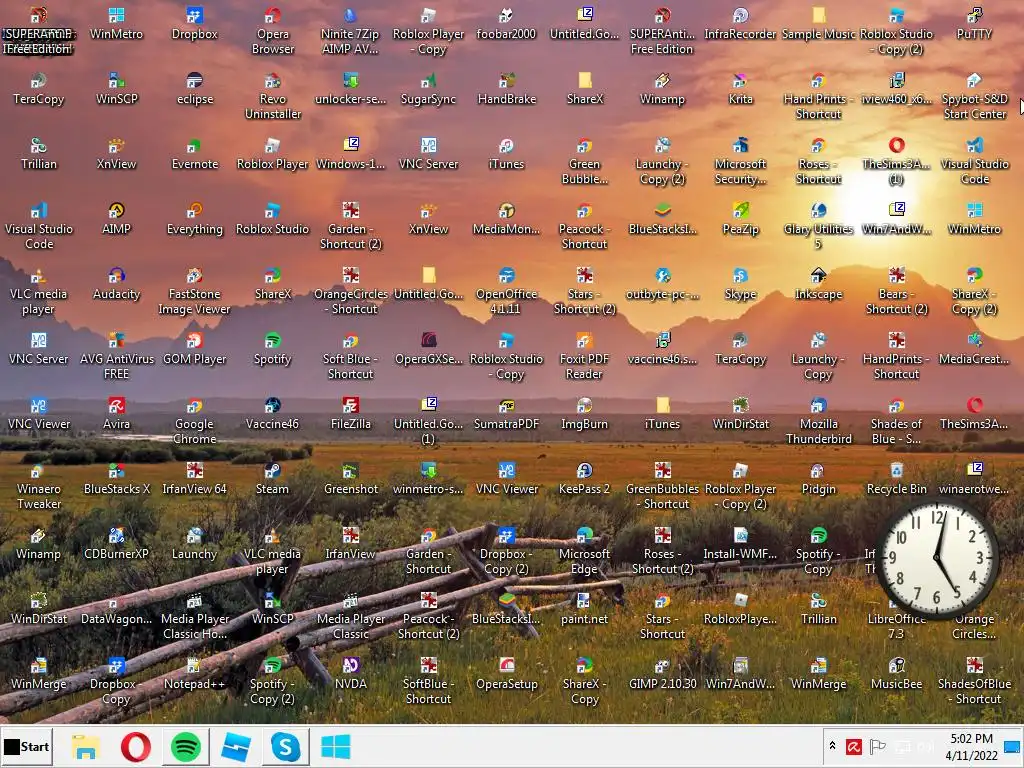Screen dimensions: 1024x768
Task: Click the analog clock desktop gadget
Action: [938, 558]
